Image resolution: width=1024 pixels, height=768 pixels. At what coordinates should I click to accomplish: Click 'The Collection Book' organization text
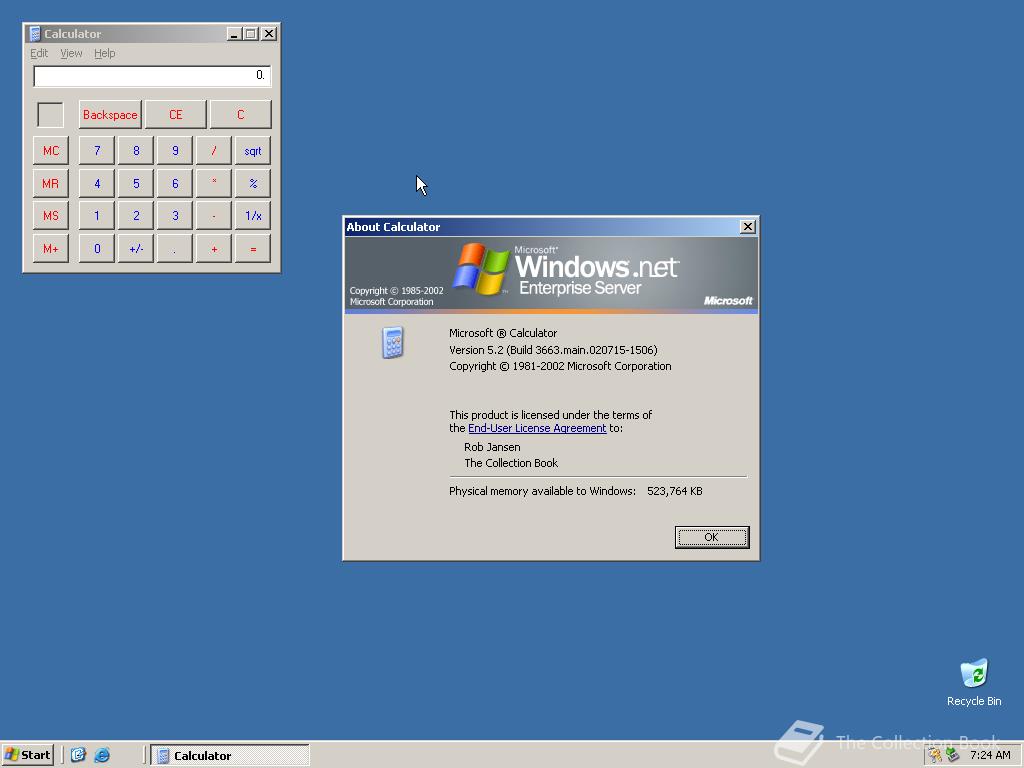coord(511,463)
